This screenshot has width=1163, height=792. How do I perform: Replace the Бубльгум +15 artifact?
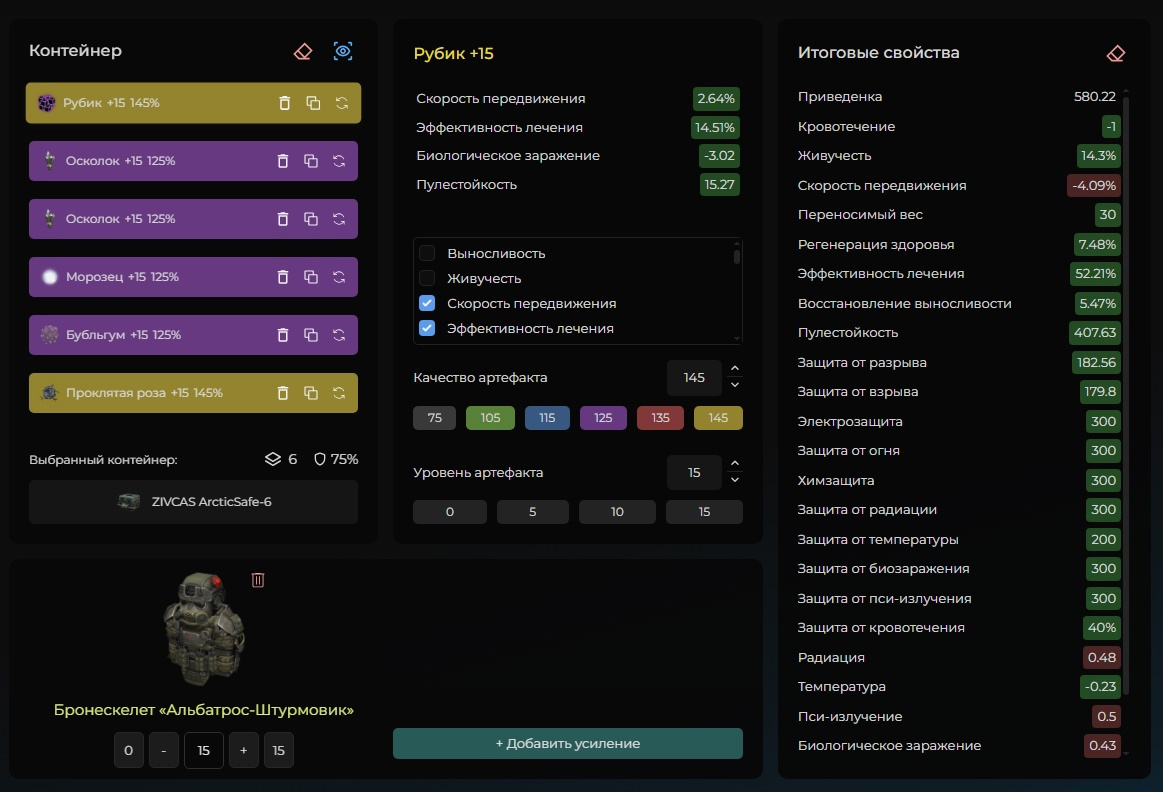pos(339,335)
